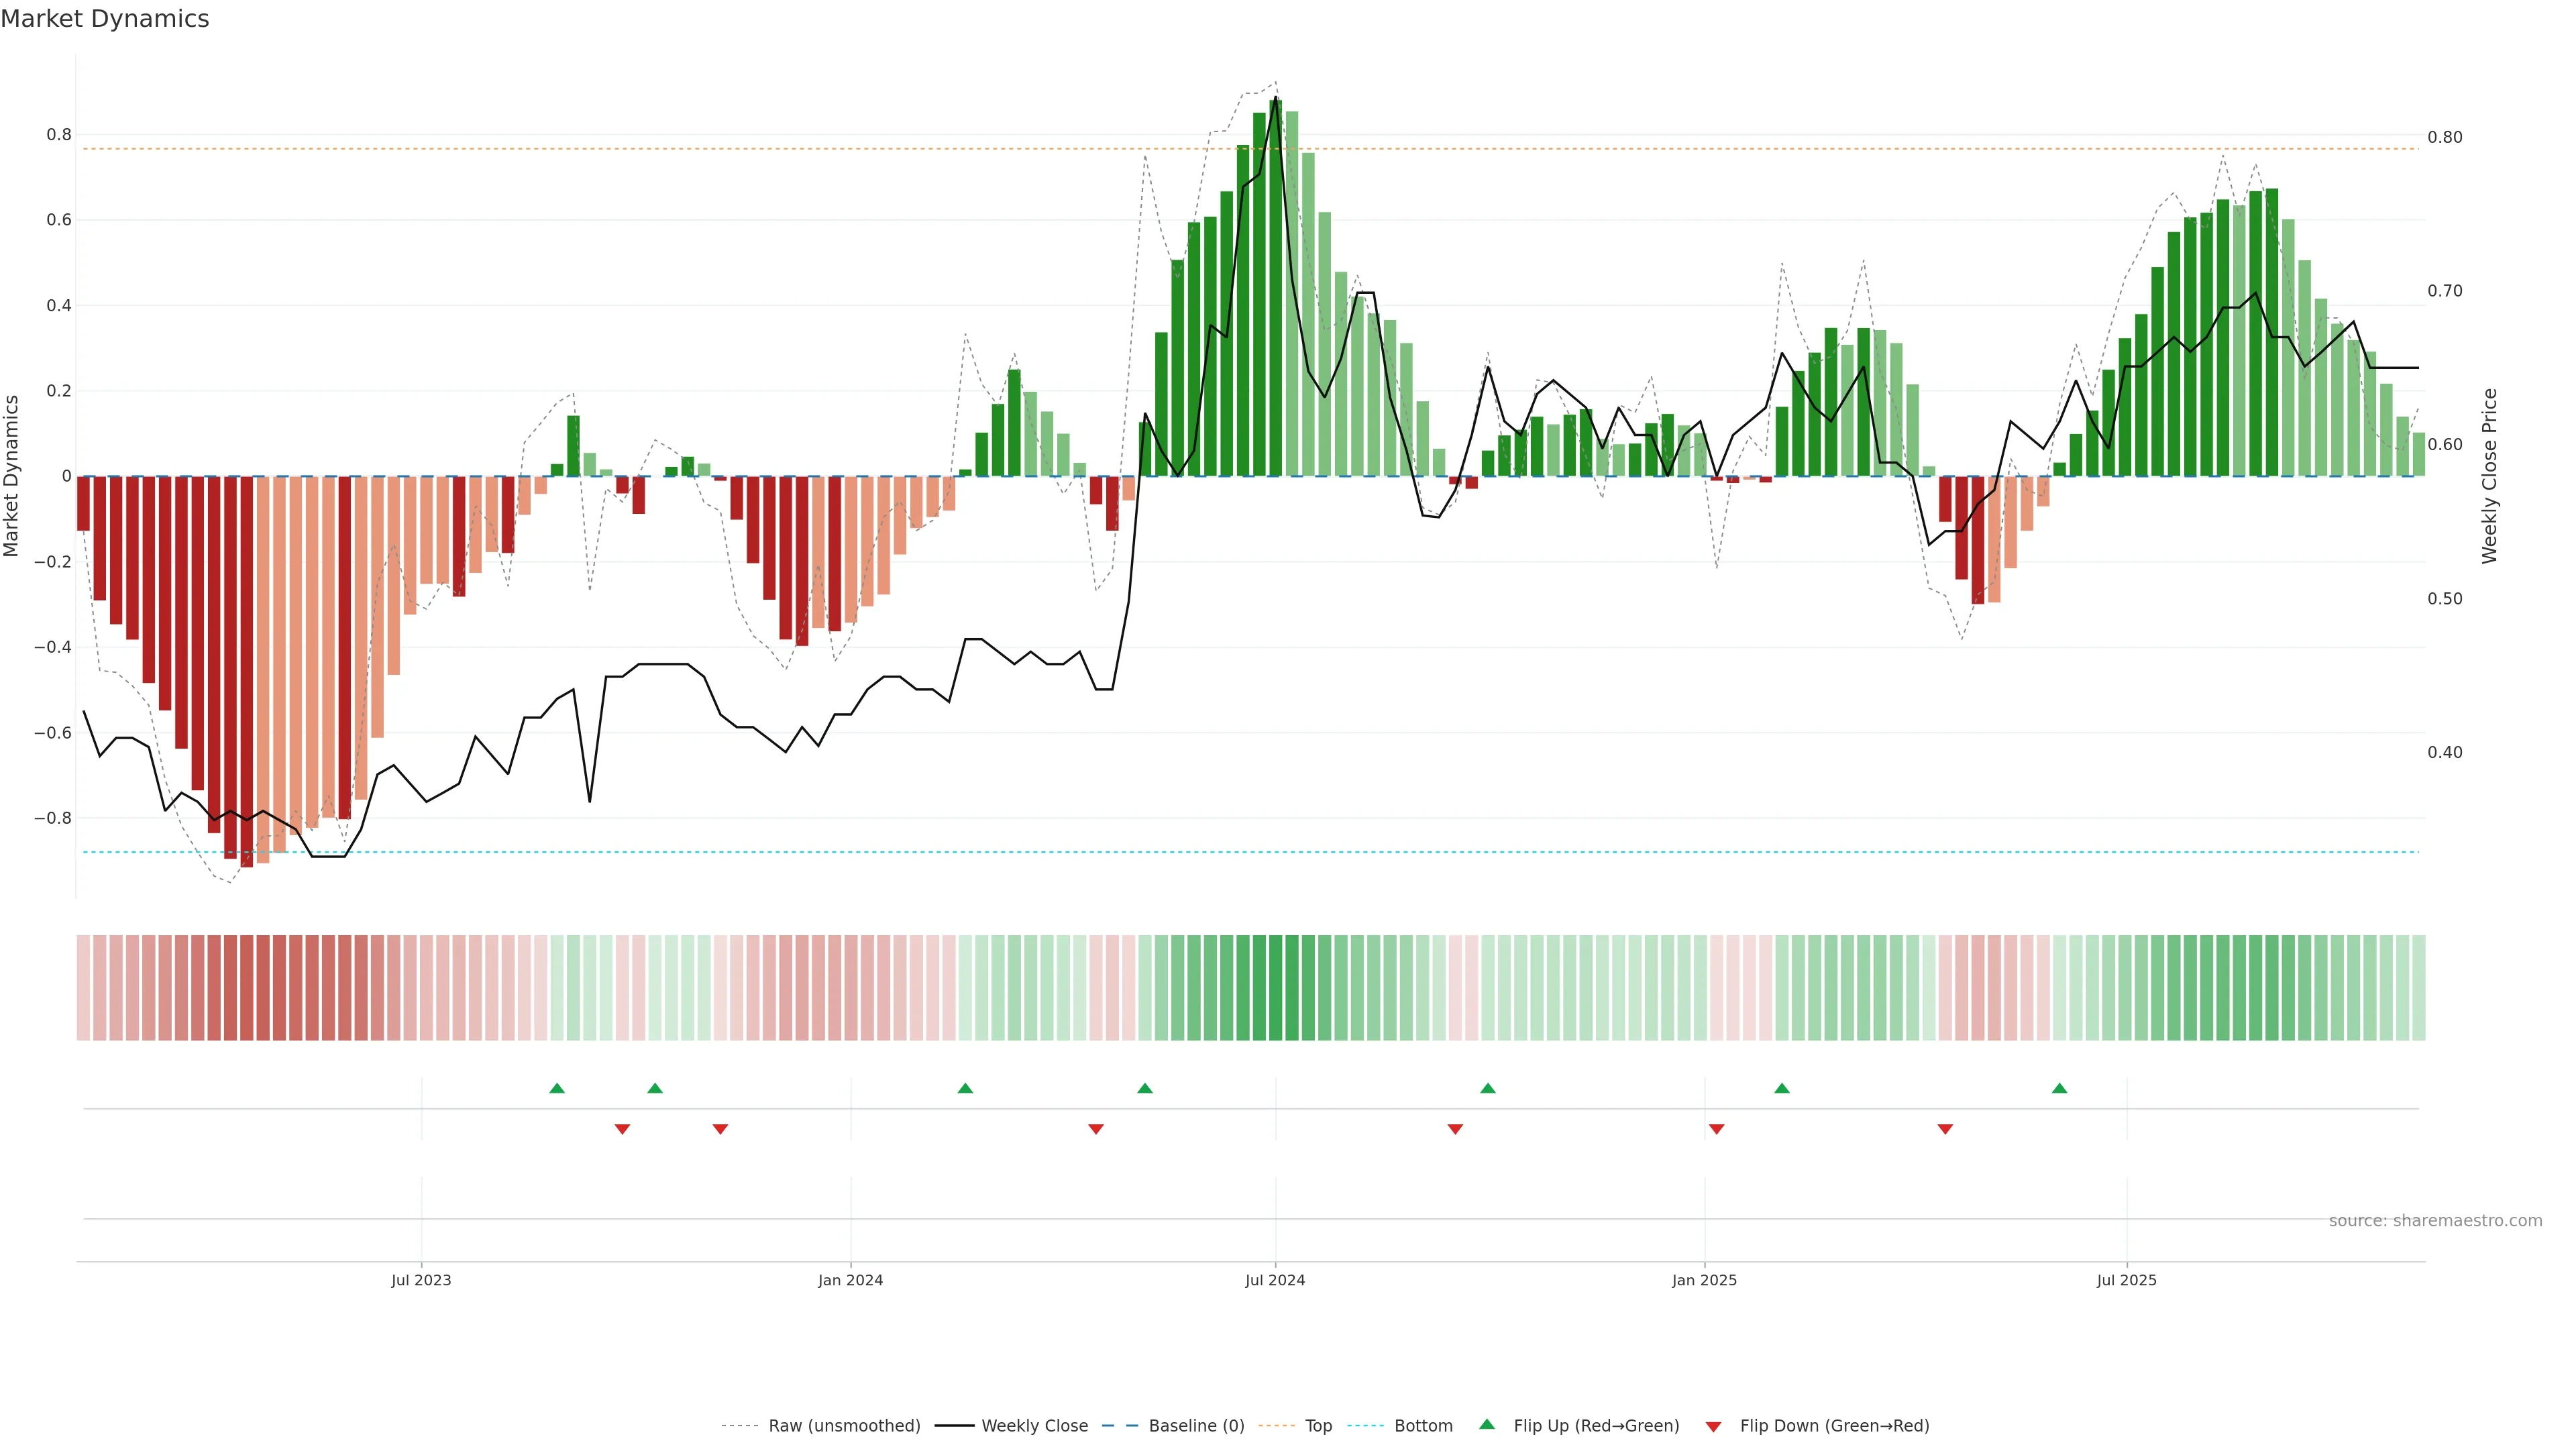Click the Jul 2024 x-axis label
The width and height of the screenshot is (2576, 1449).
pyautogui.click(x=1275, y=1280)
